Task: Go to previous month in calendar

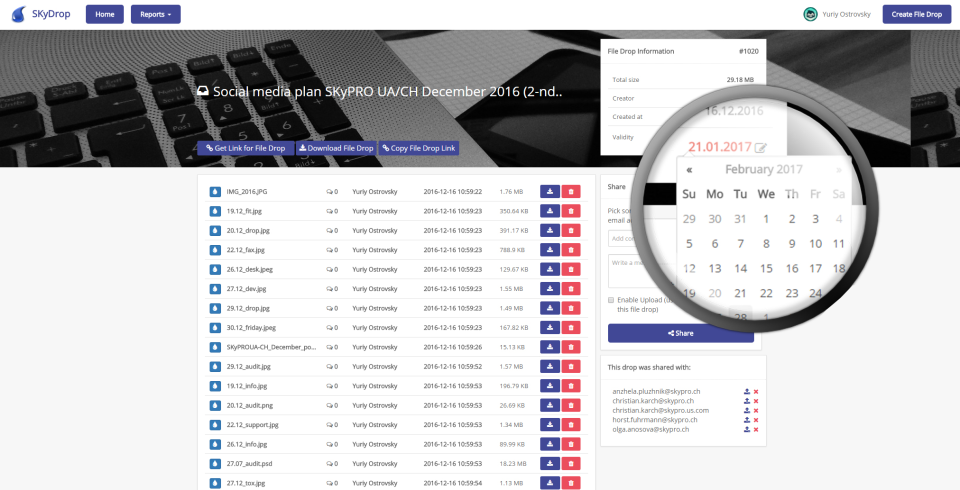Action: [689, 170]
